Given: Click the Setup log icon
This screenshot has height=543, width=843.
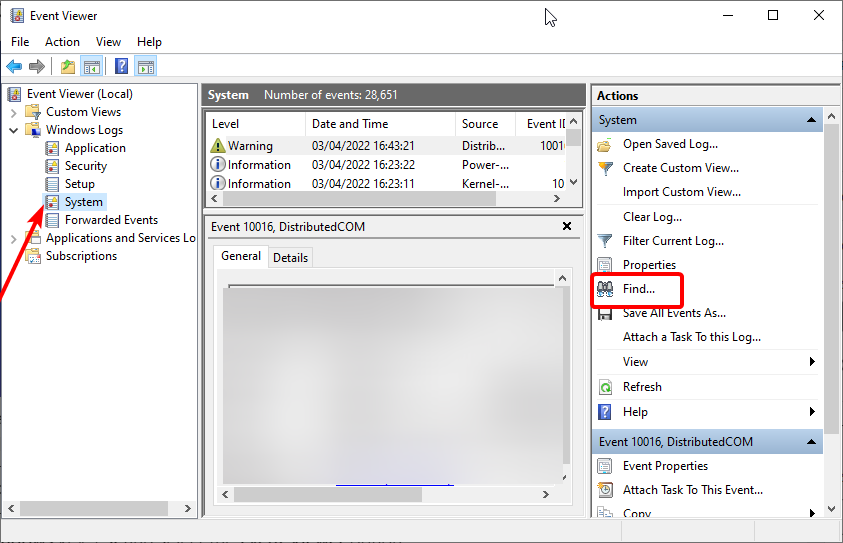Looking at the screenshot, I should 52,184.
